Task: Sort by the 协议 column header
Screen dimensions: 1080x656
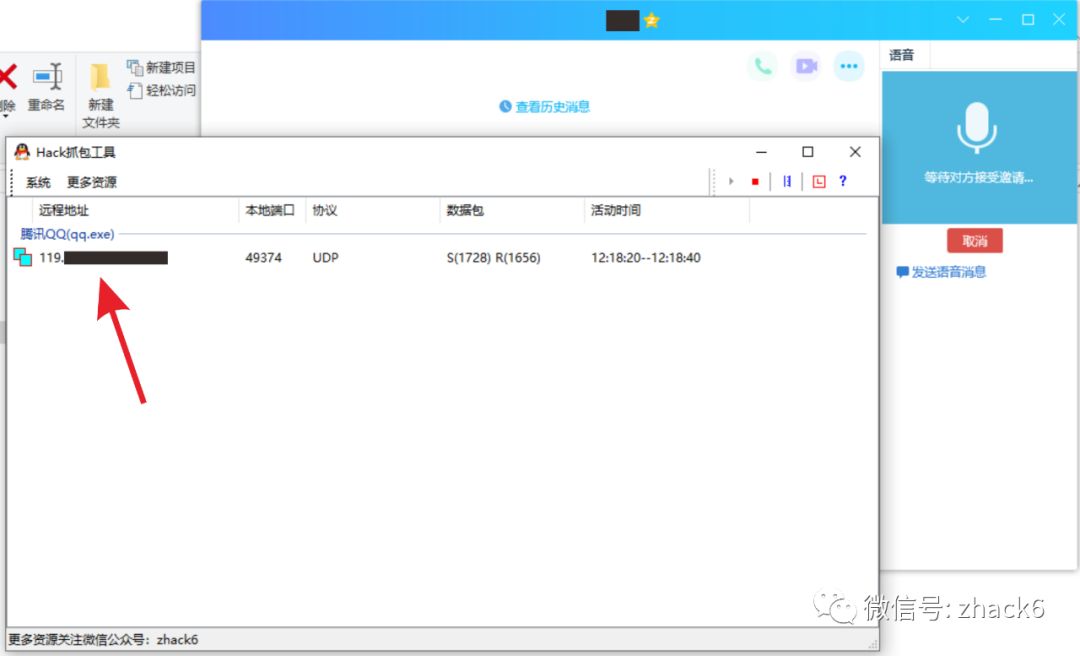Action: [x=373, y=210]
